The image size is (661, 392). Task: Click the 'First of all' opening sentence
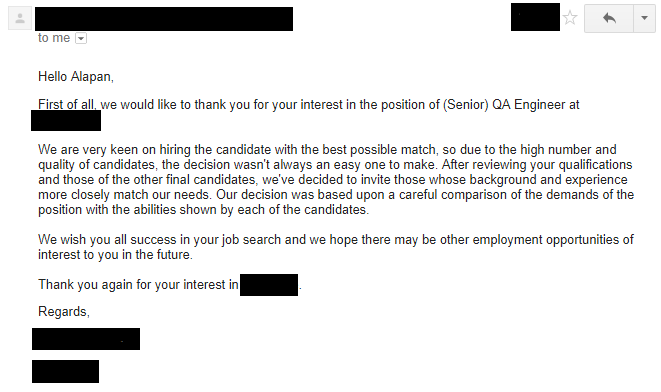309,105
